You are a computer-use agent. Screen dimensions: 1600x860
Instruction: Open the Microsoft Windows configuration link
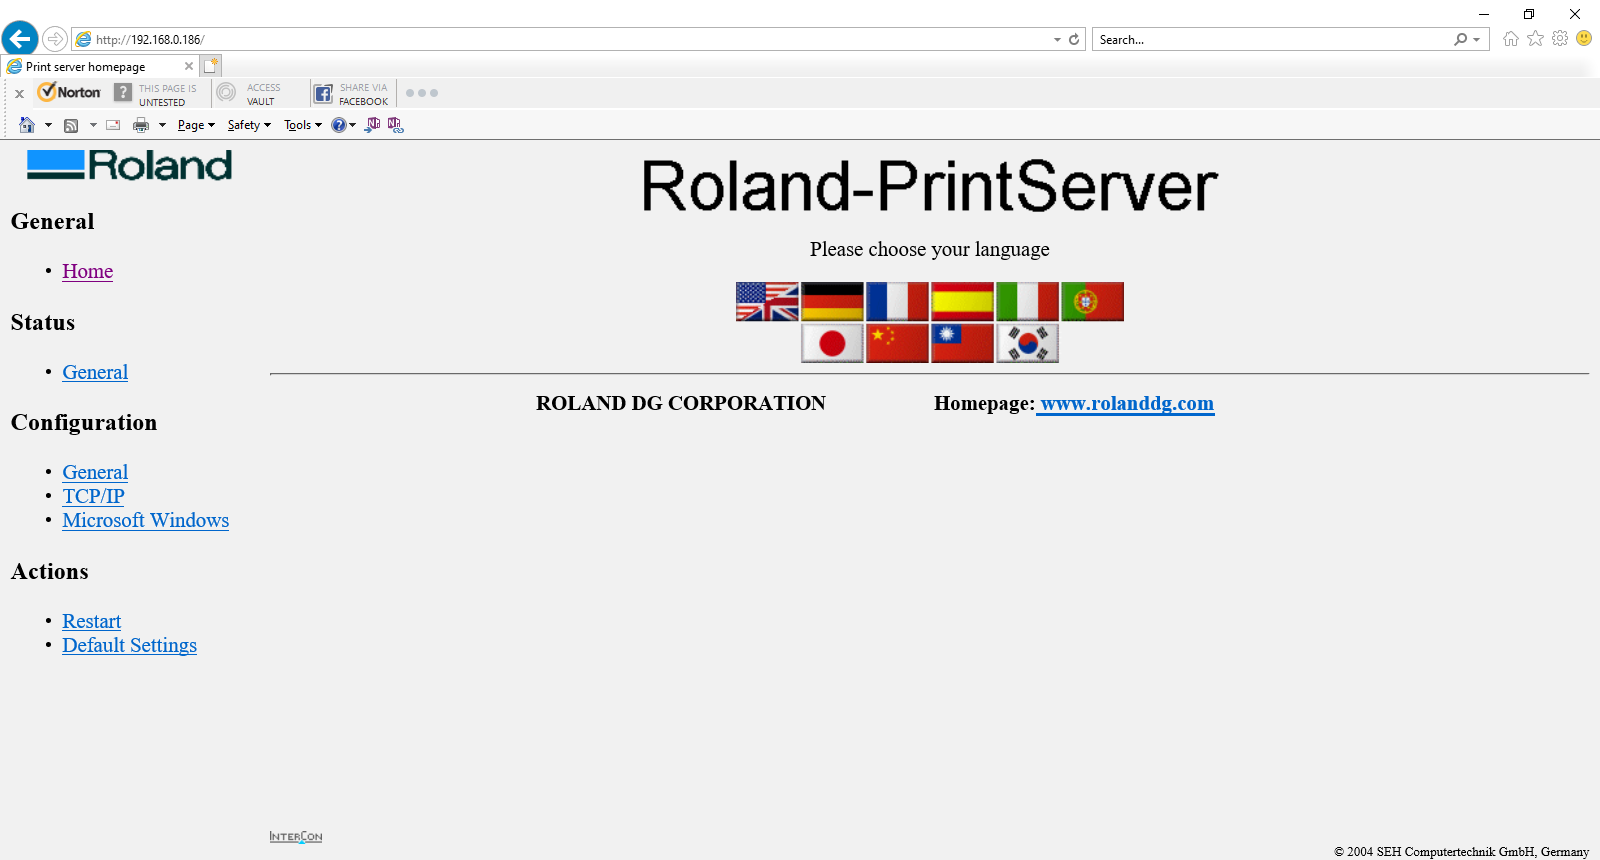[x=146, y=520]
